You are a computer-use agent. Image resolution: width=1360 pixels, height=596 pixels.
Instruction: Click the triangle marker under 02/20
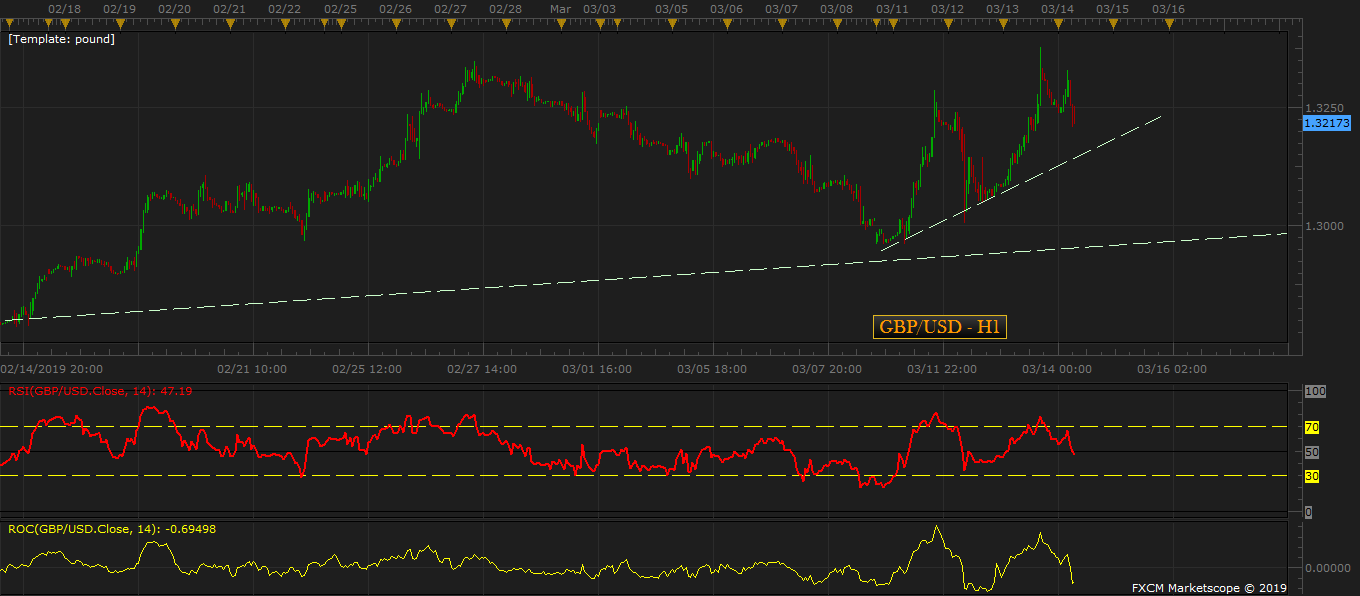176,23
